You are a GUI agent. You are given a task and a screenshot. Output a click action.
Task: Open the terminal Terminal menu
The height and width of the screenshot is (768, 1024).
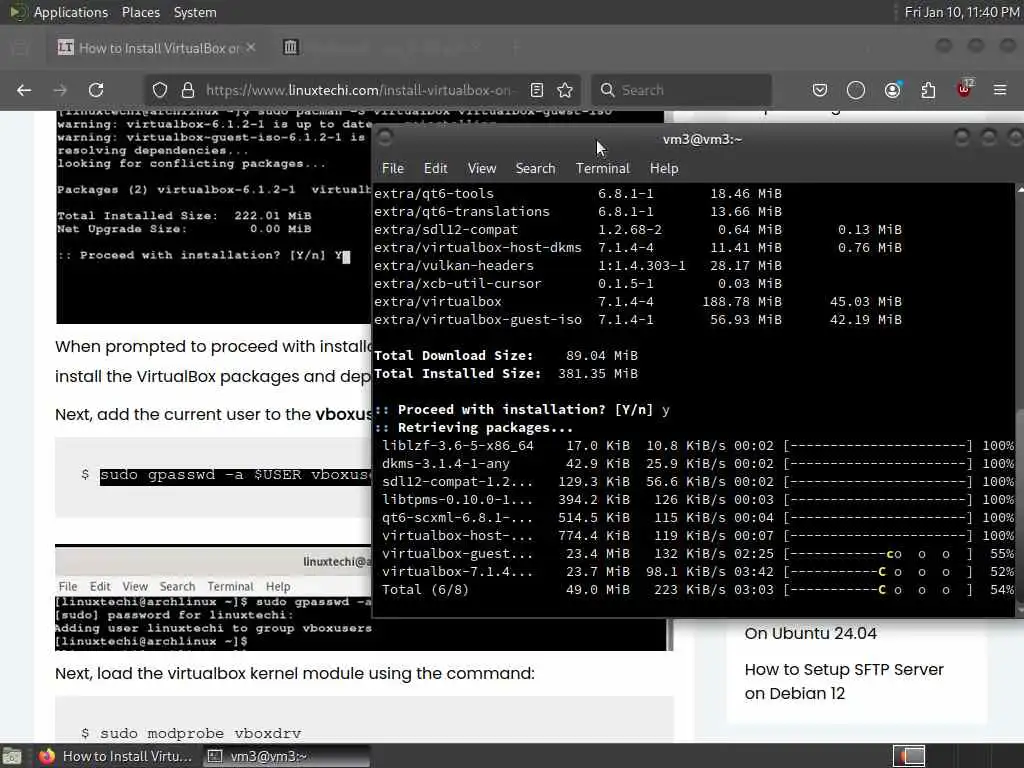[603, 168]
